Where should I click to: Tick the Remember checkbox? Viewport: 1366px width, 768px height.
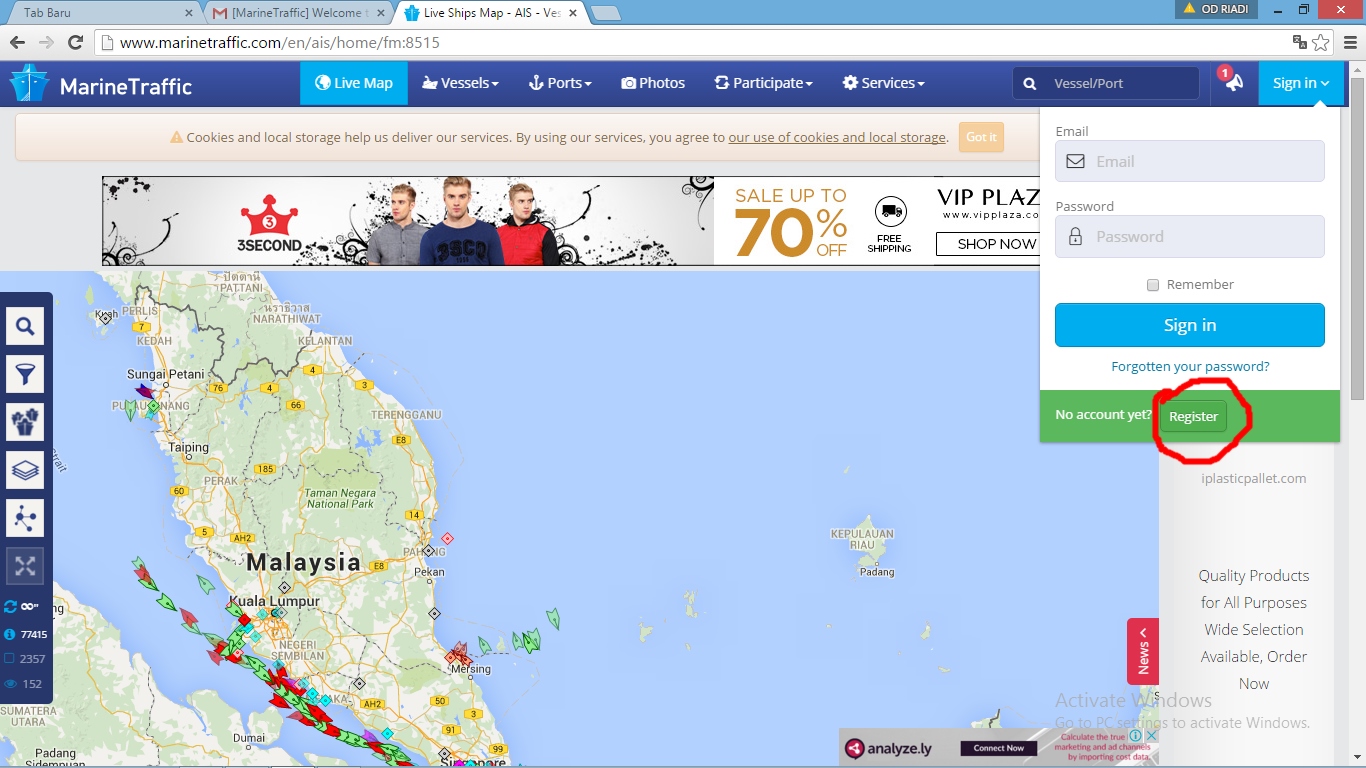point(1153,285)
